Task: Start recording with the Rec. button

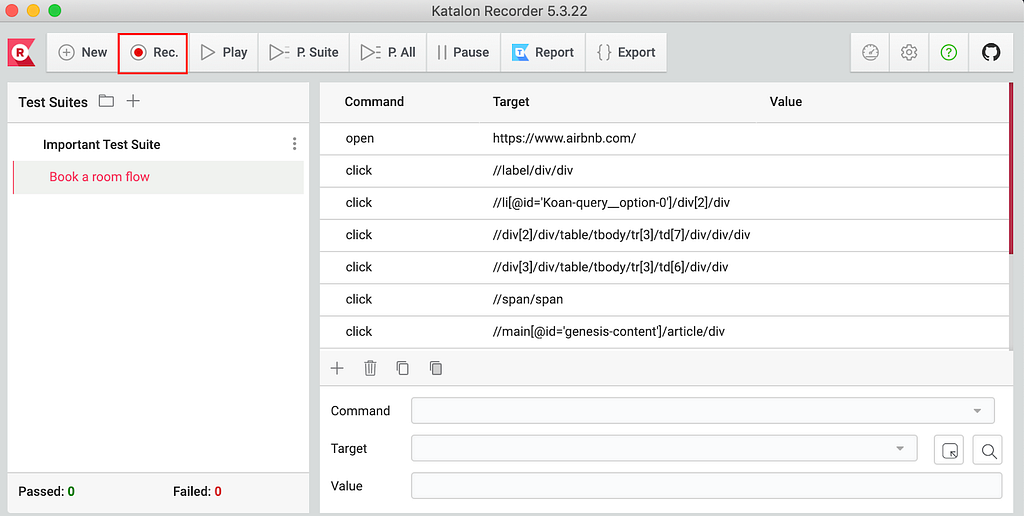Action: [x=153, y=53]
